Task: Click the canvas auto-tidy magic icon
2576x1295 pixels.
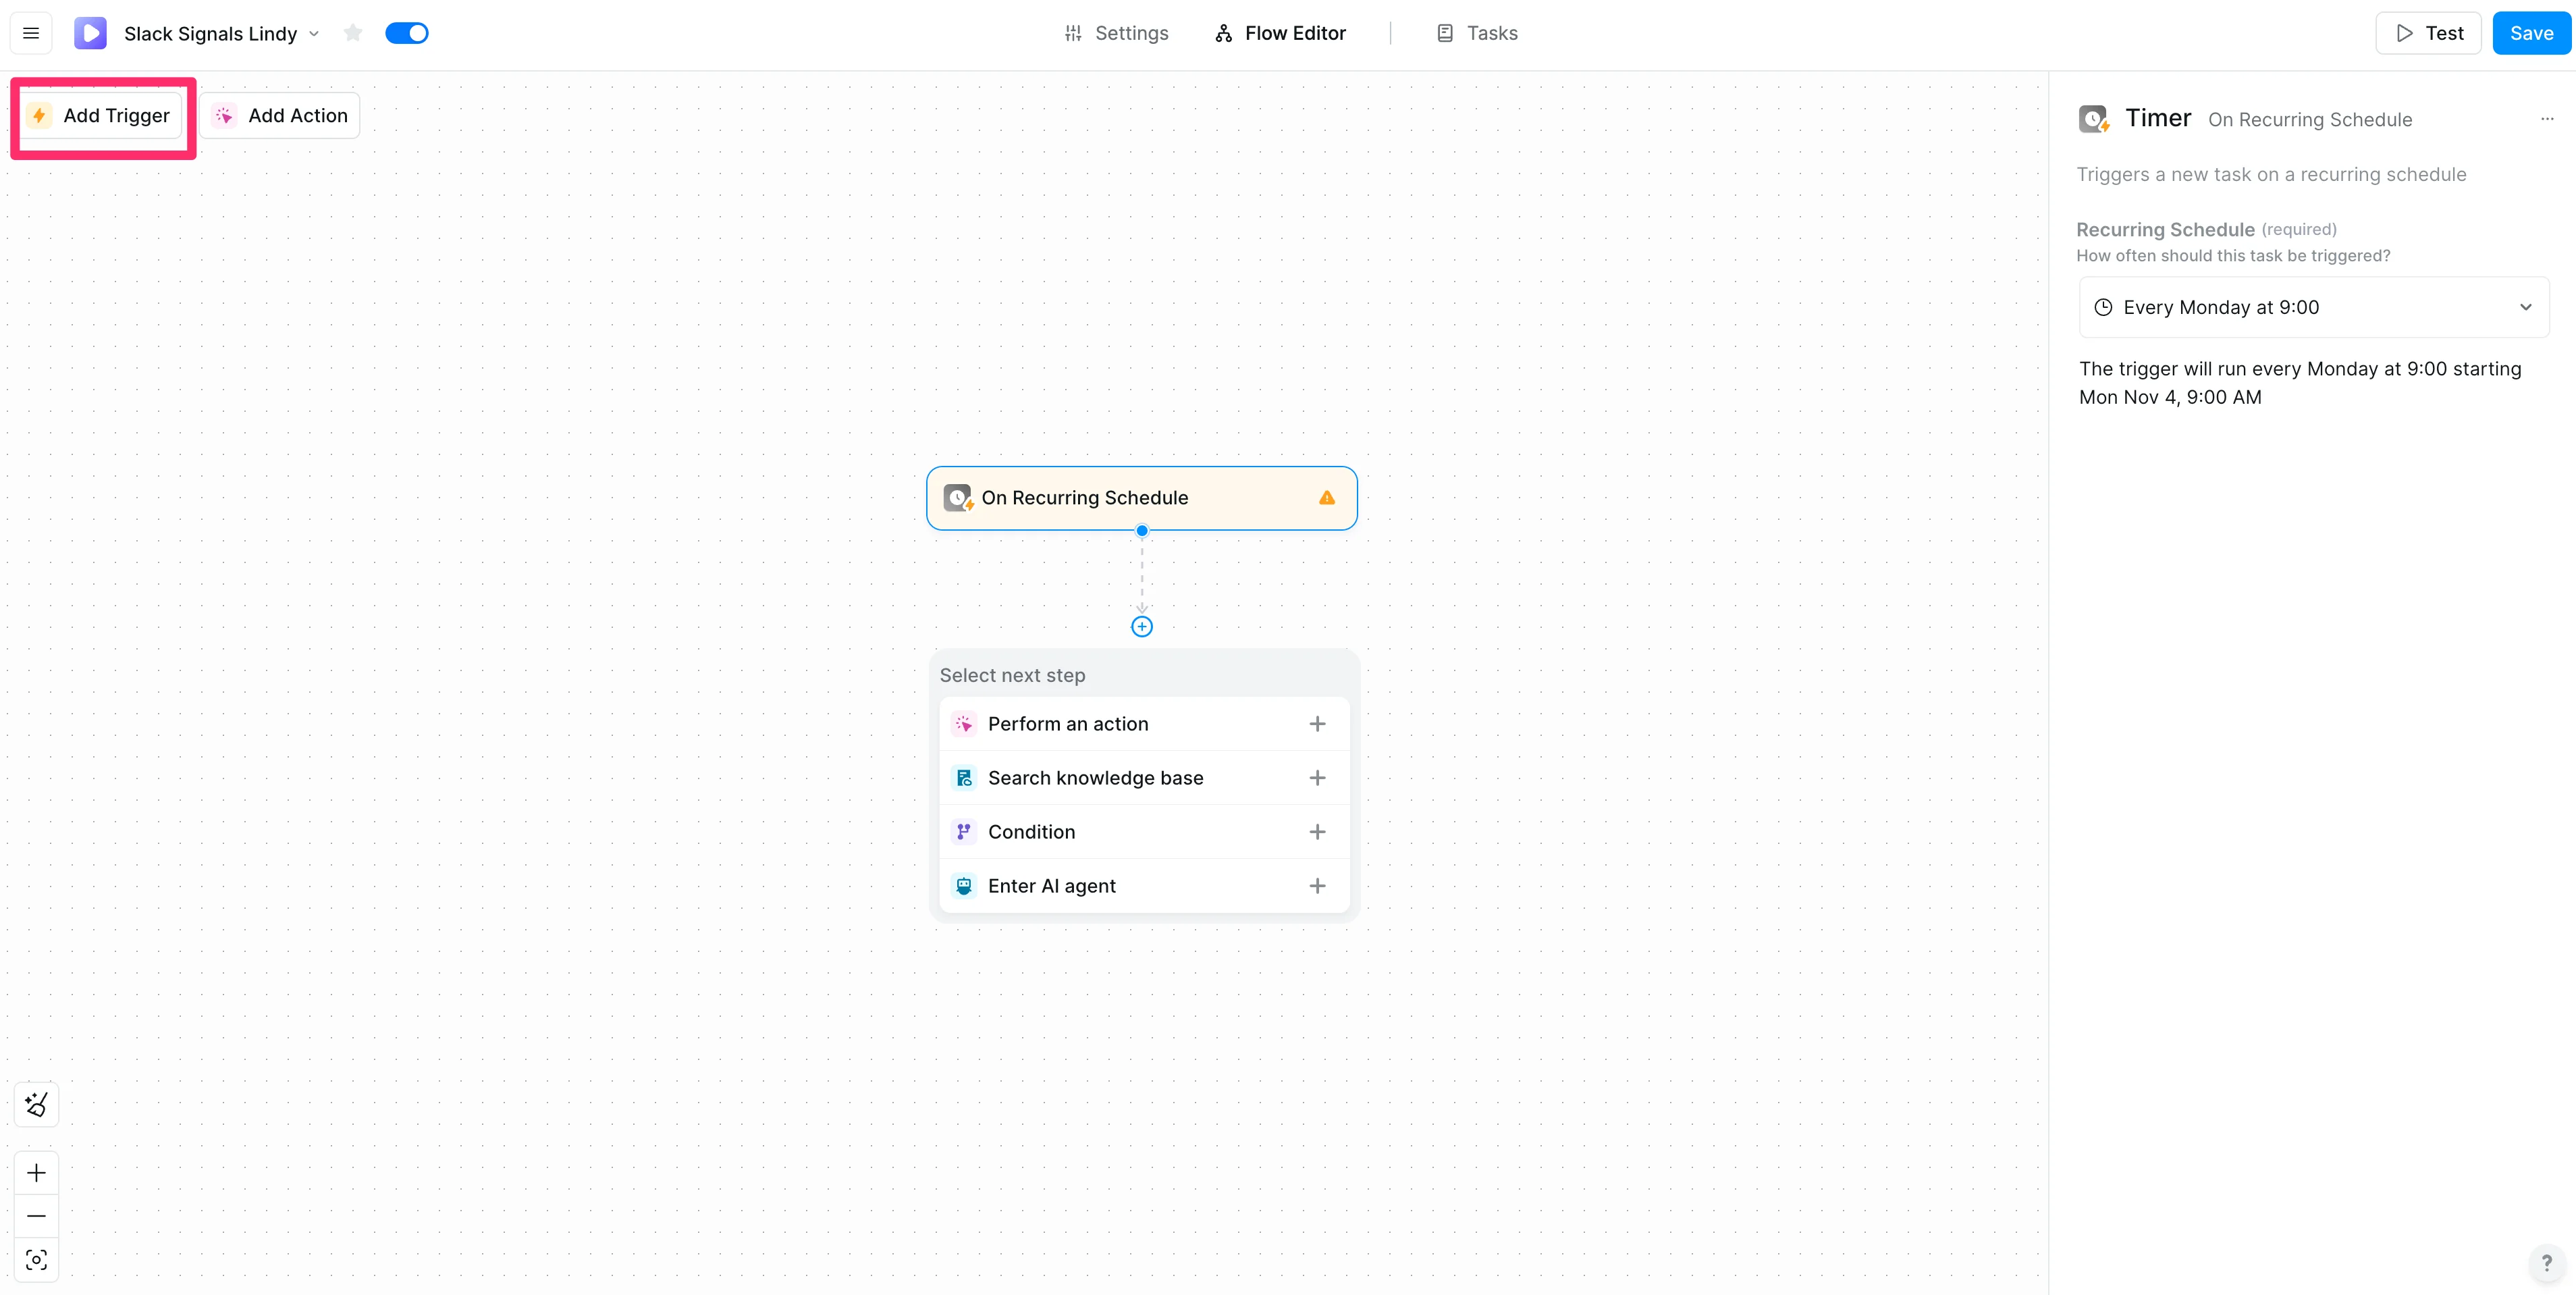Action: 37,1104
